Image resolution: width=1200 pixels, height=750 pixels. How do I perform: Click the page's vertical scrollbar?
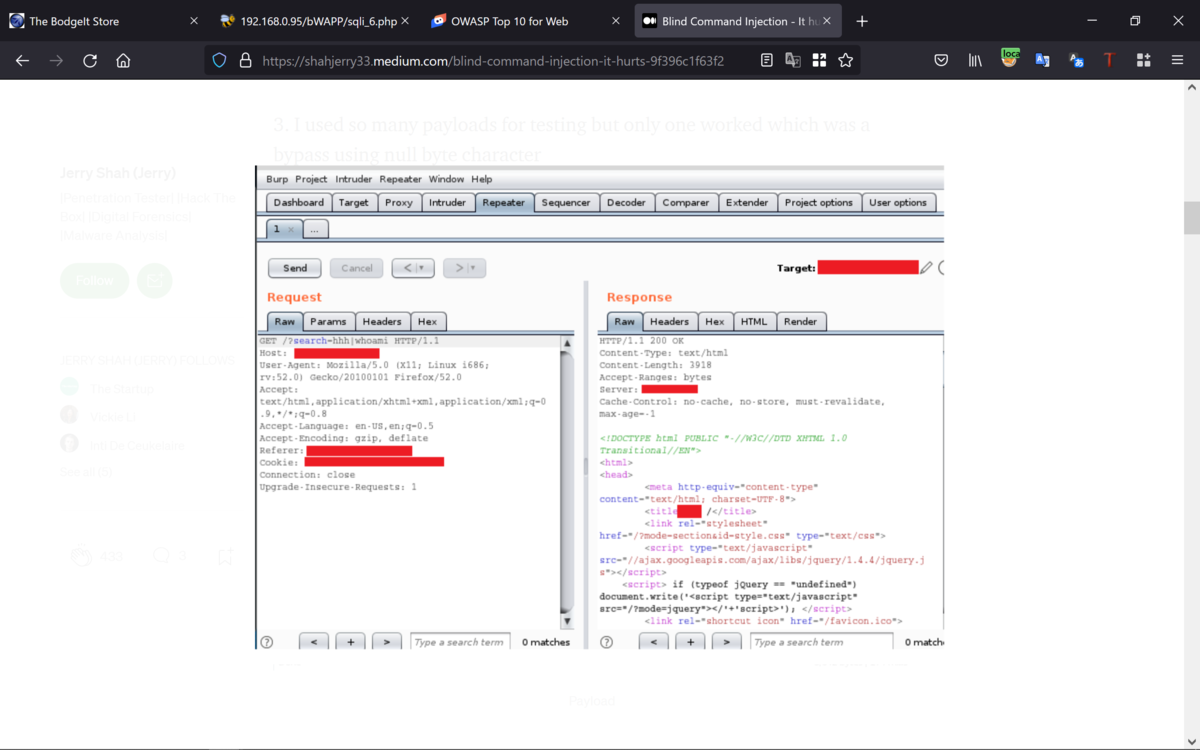tap(1191, 218)
